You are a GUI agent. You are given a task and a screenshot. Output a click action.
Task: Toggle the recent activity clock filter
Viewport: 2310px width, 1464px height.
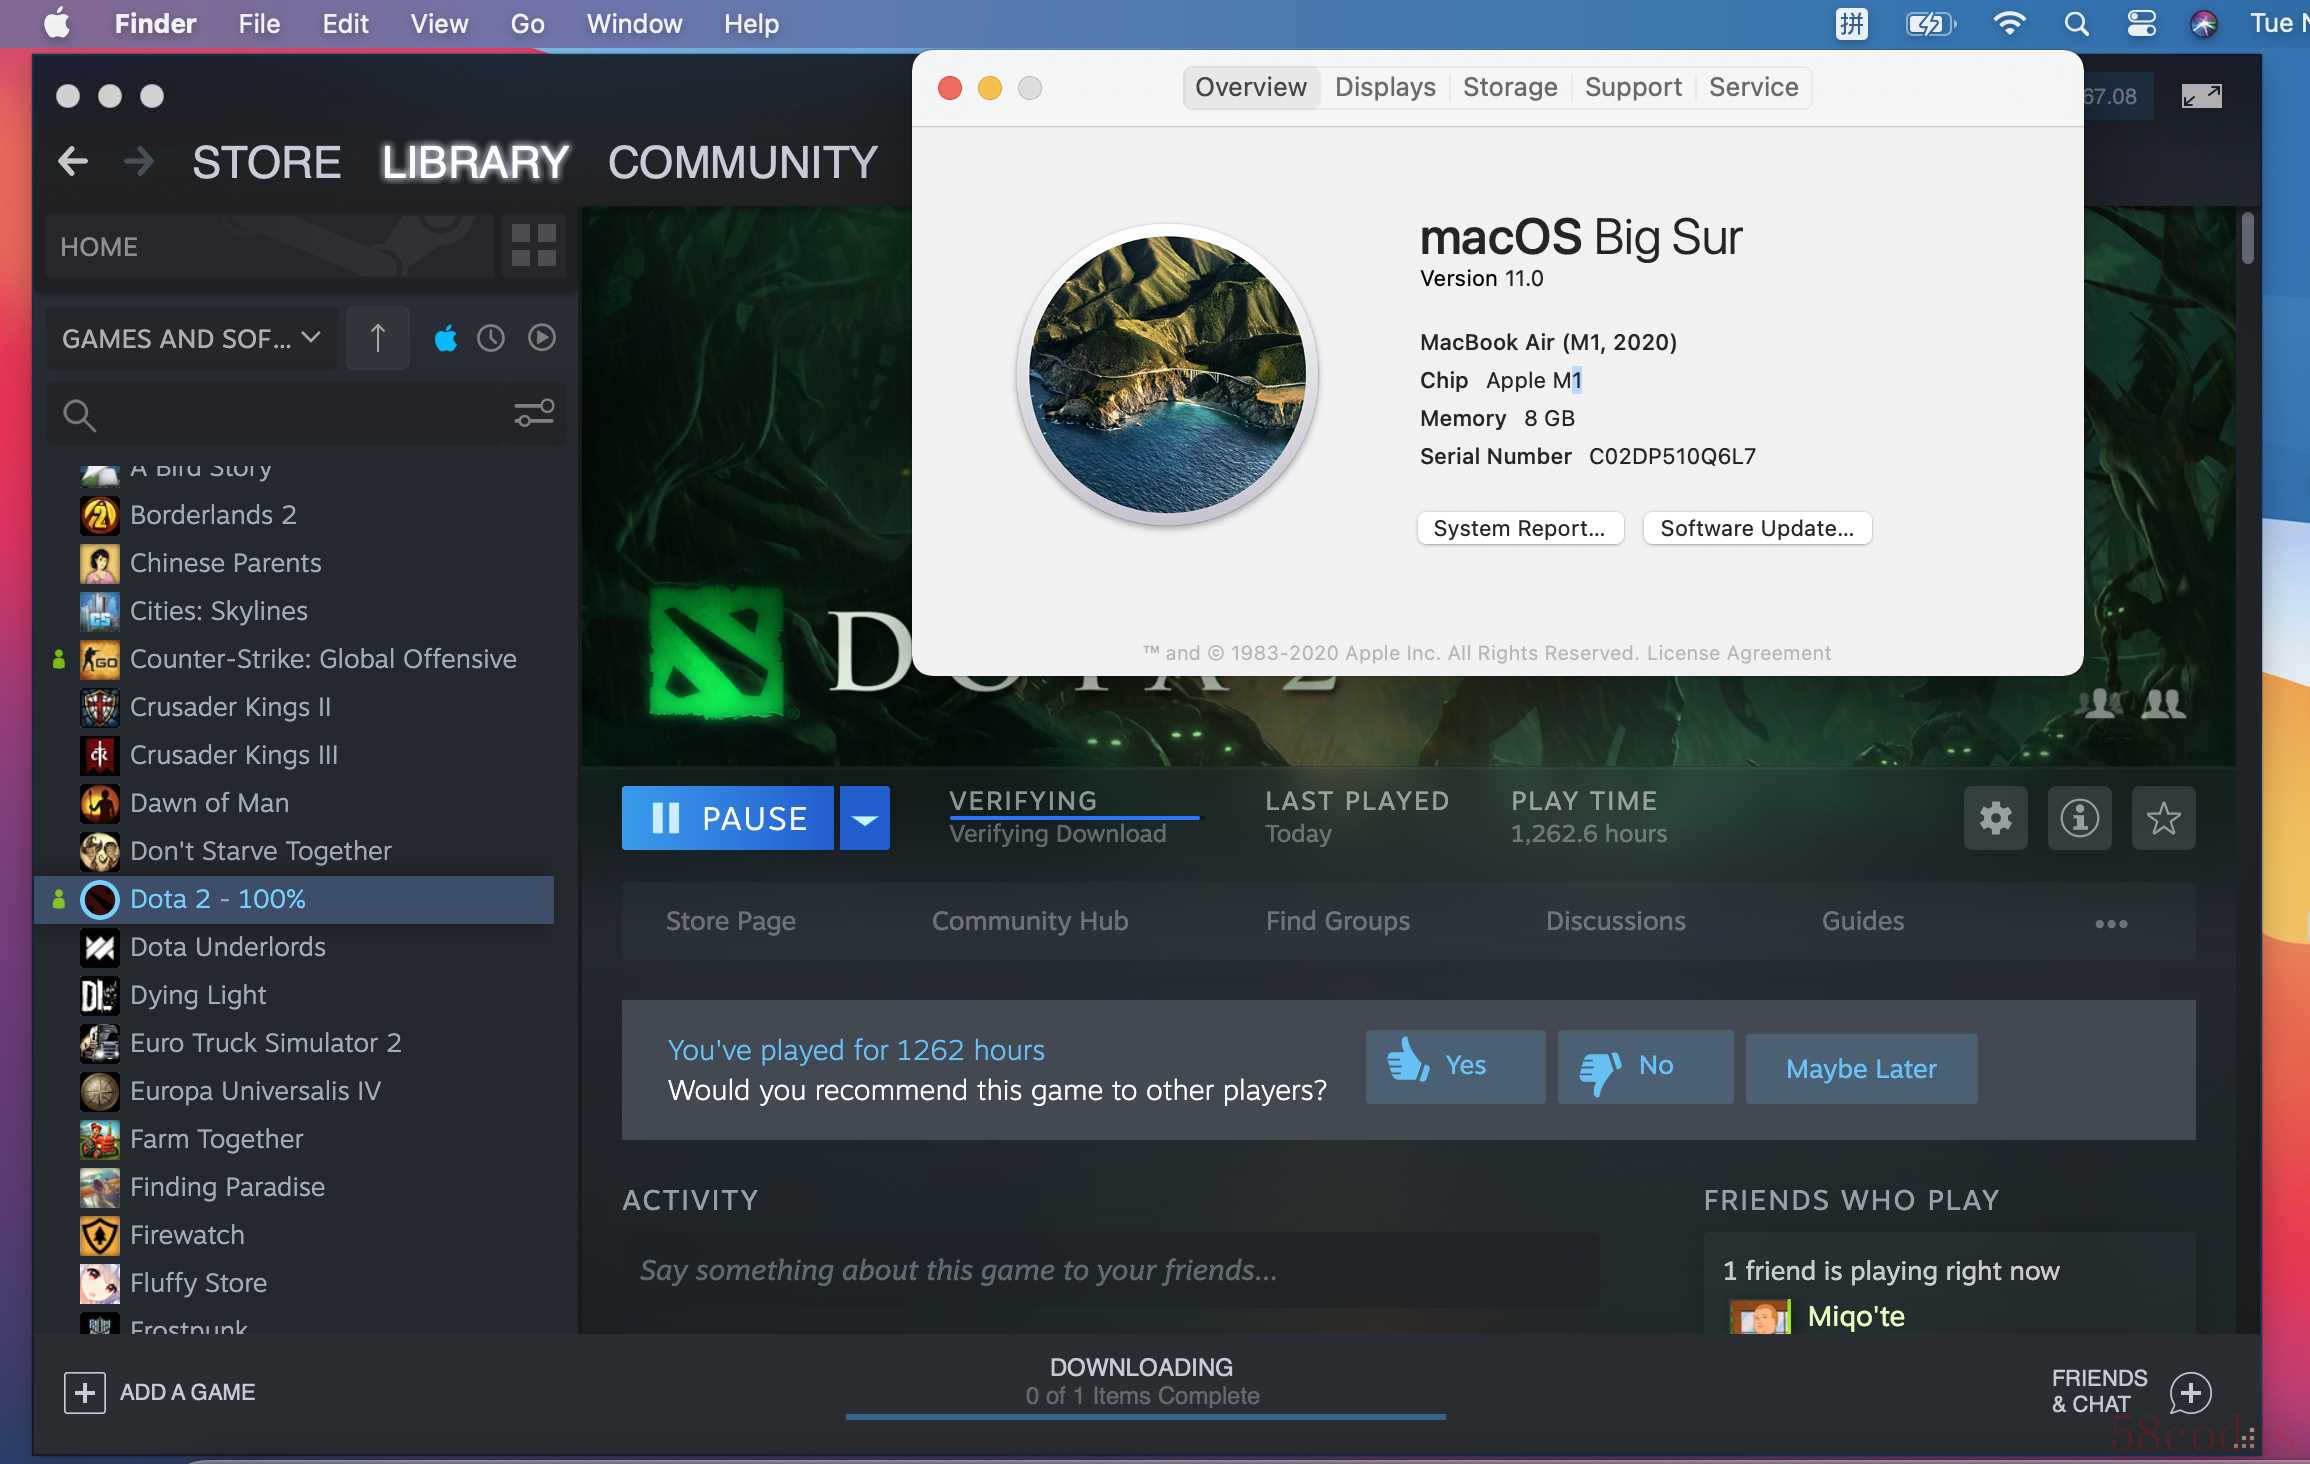(491, 339)
